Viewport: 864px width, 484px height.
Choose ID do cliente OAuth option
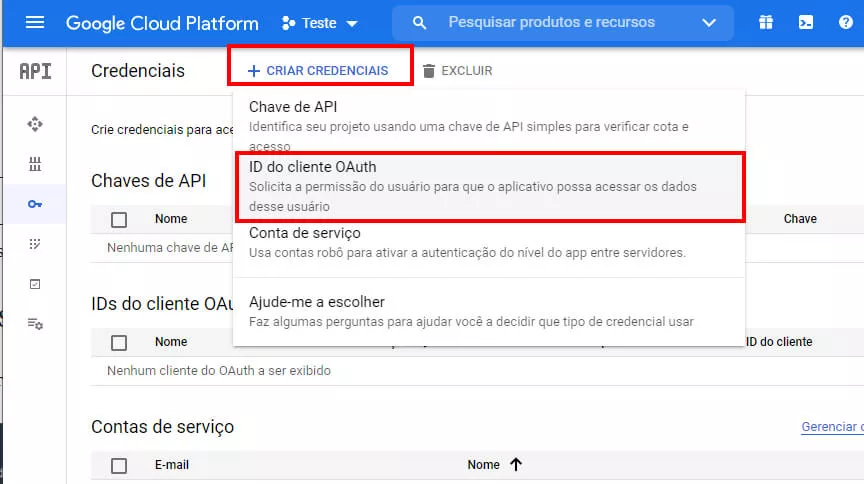(x=489, y=186)
